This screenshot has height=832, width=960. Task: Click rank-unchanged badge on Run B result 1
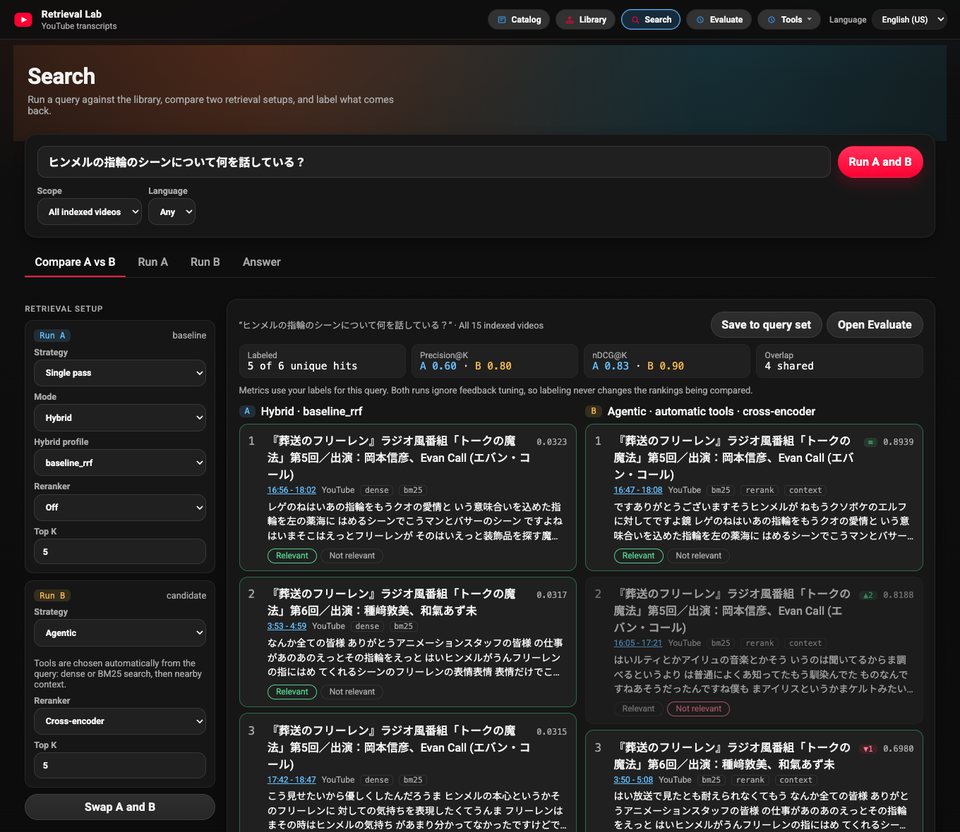pyautogui.click(x=870, y=442)
